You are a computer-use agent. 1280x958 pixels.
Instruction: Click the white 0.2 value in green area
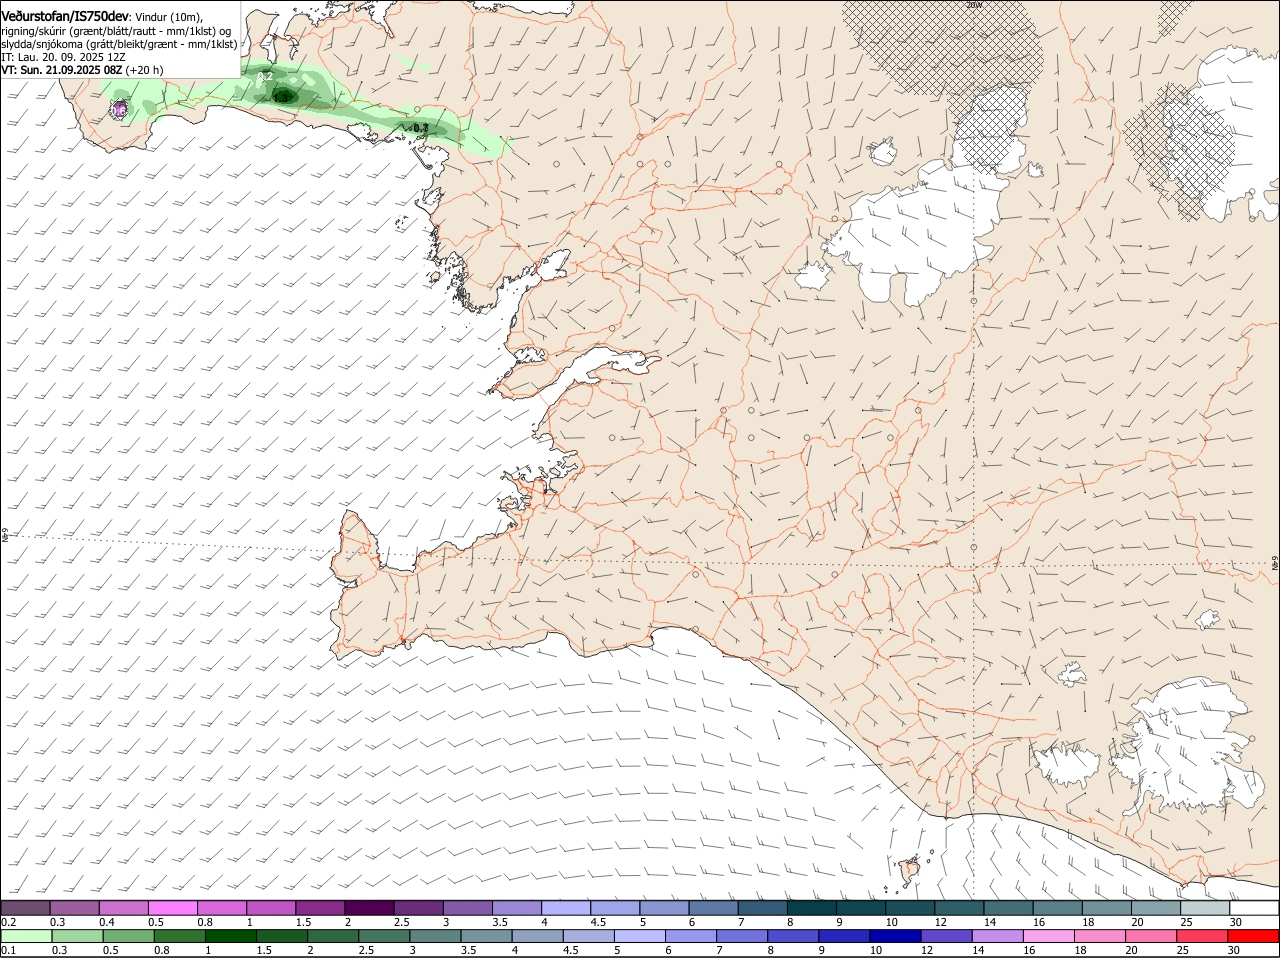pos(265,76)
